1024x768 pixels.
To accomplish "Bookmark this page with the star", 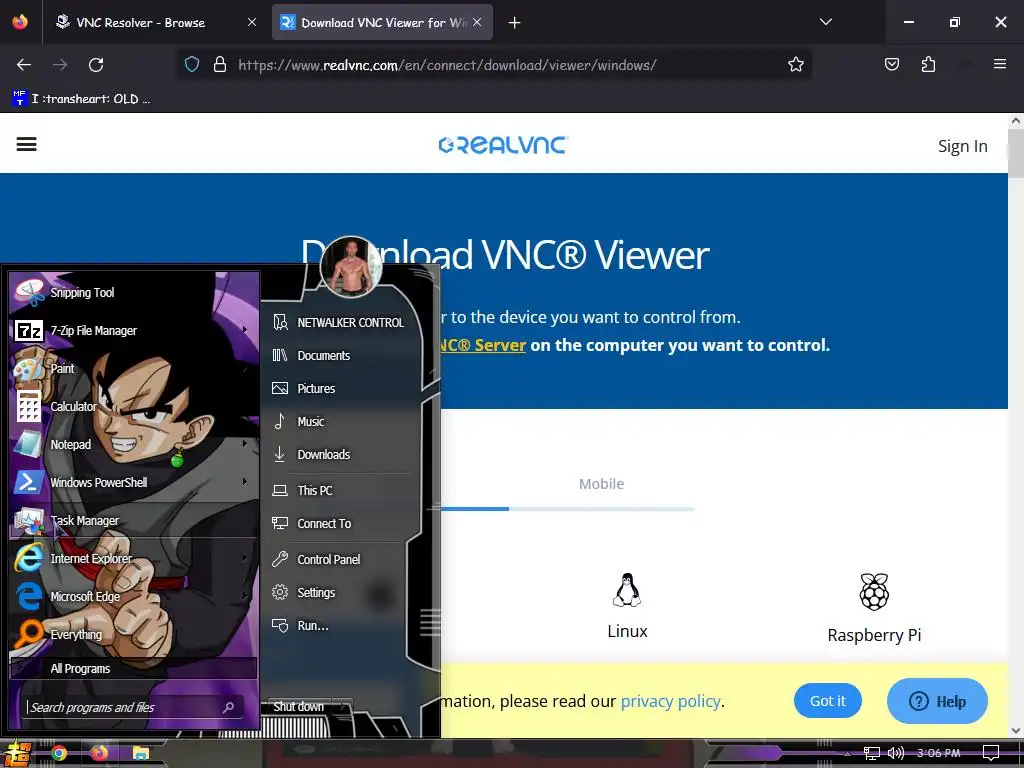I will [795, 65].
